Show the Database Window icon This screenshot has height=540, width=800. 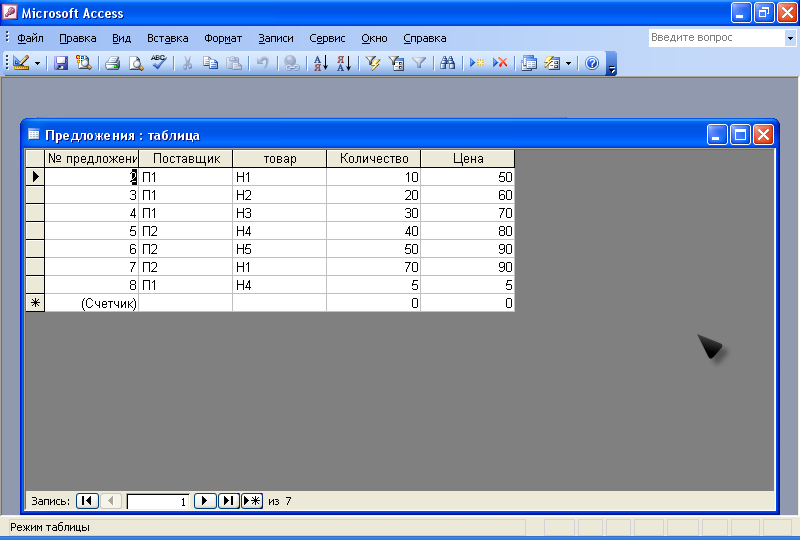coord(529,63)
